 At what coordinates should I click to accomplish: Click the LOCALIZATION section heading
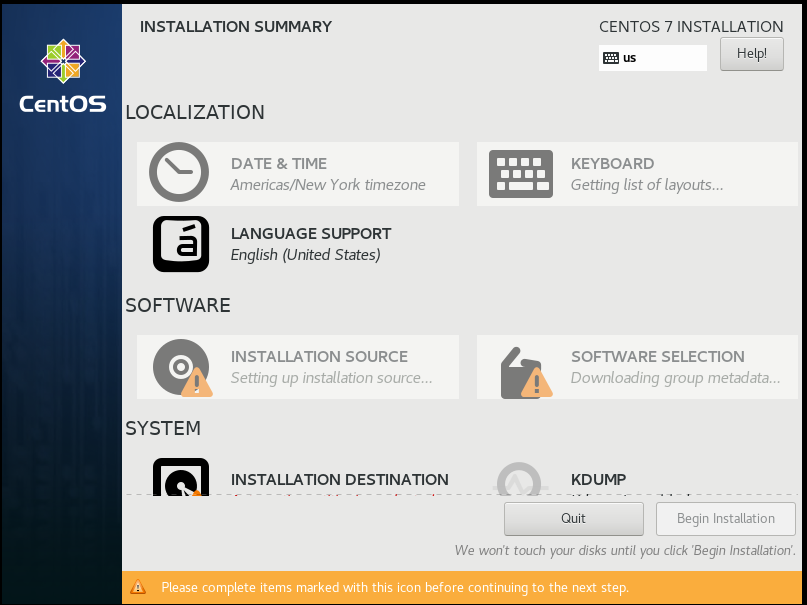click(195, 112)
